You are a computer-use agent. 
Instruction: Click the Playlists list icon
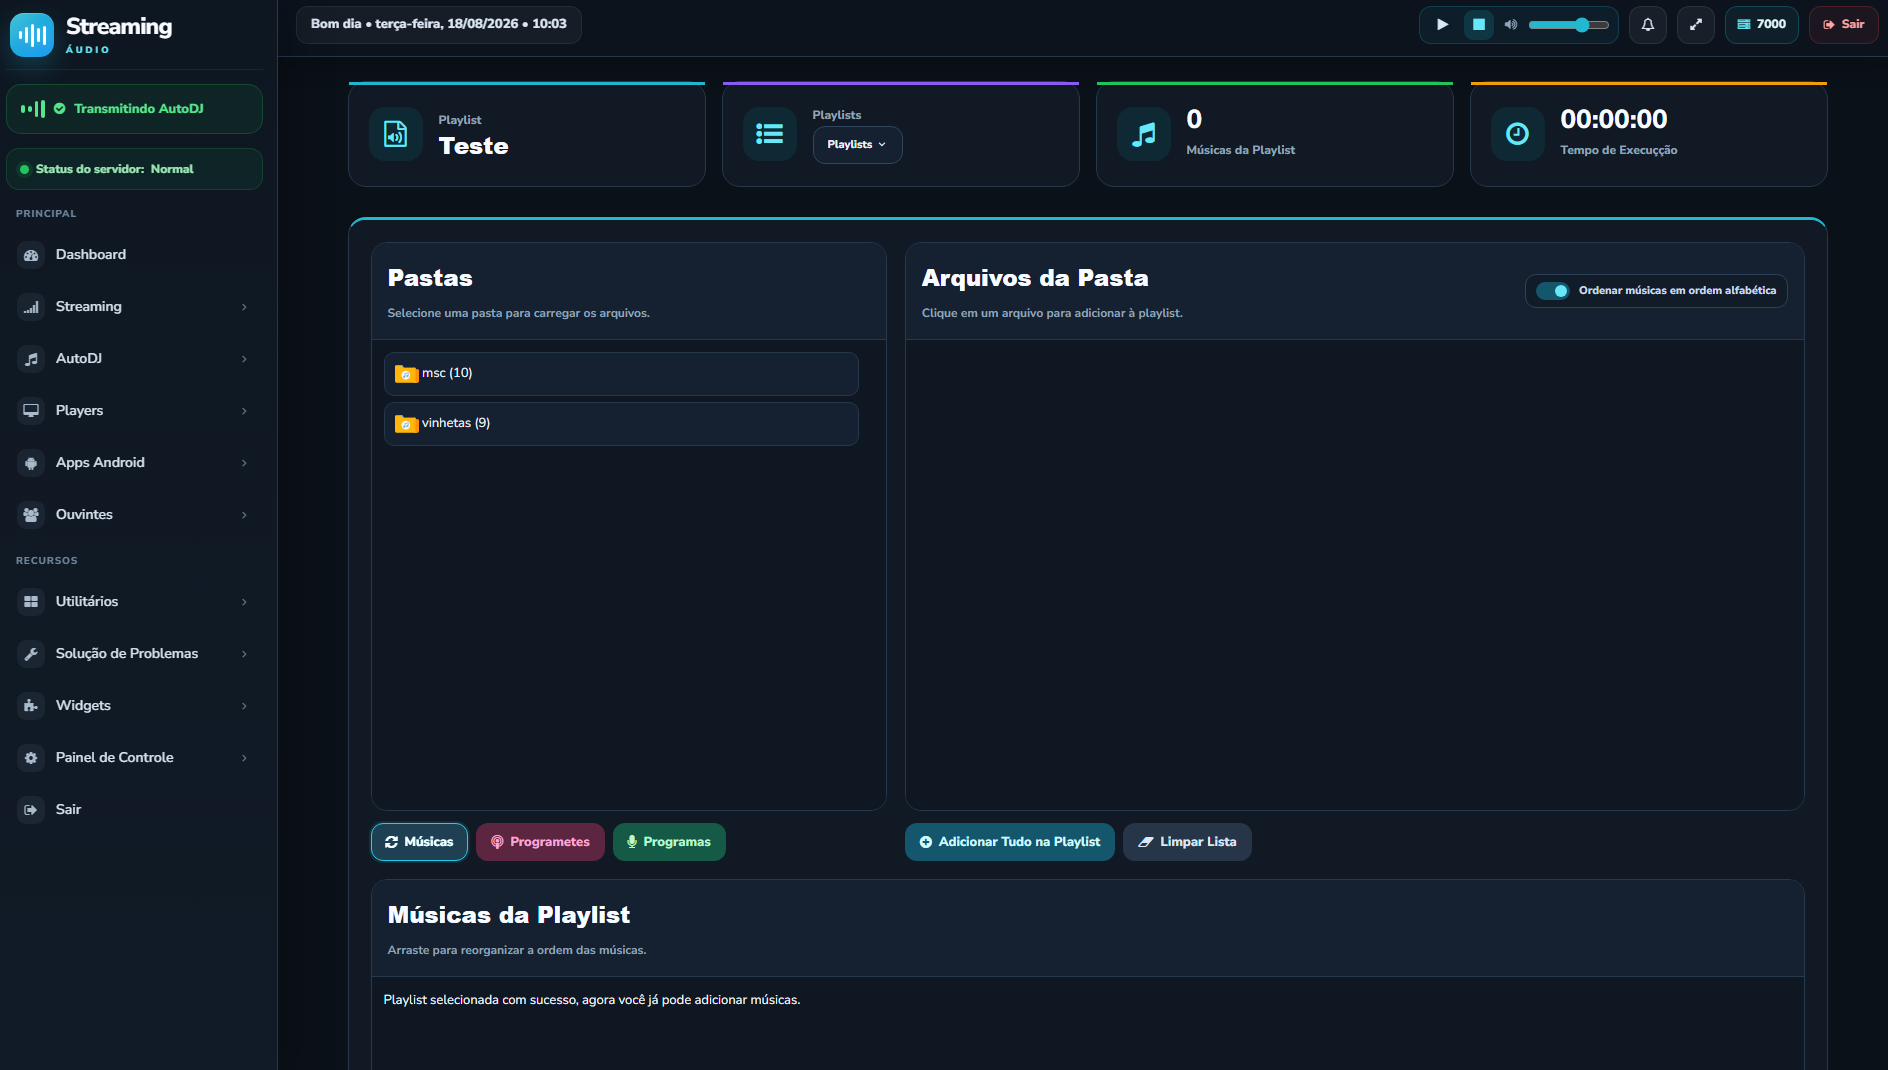pos(770,134)
